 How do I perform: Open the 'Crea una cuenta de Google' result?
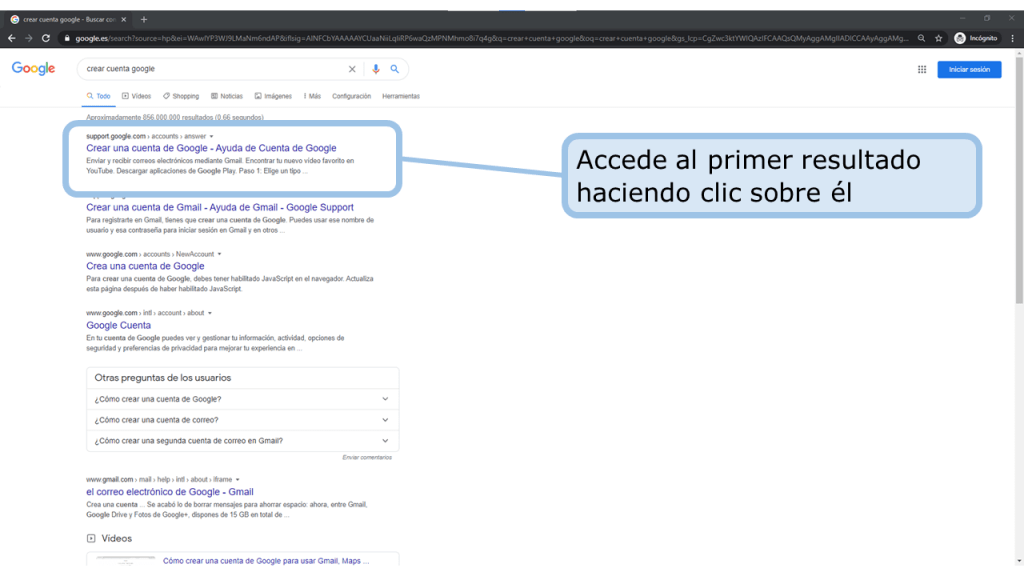pos(145,266)
